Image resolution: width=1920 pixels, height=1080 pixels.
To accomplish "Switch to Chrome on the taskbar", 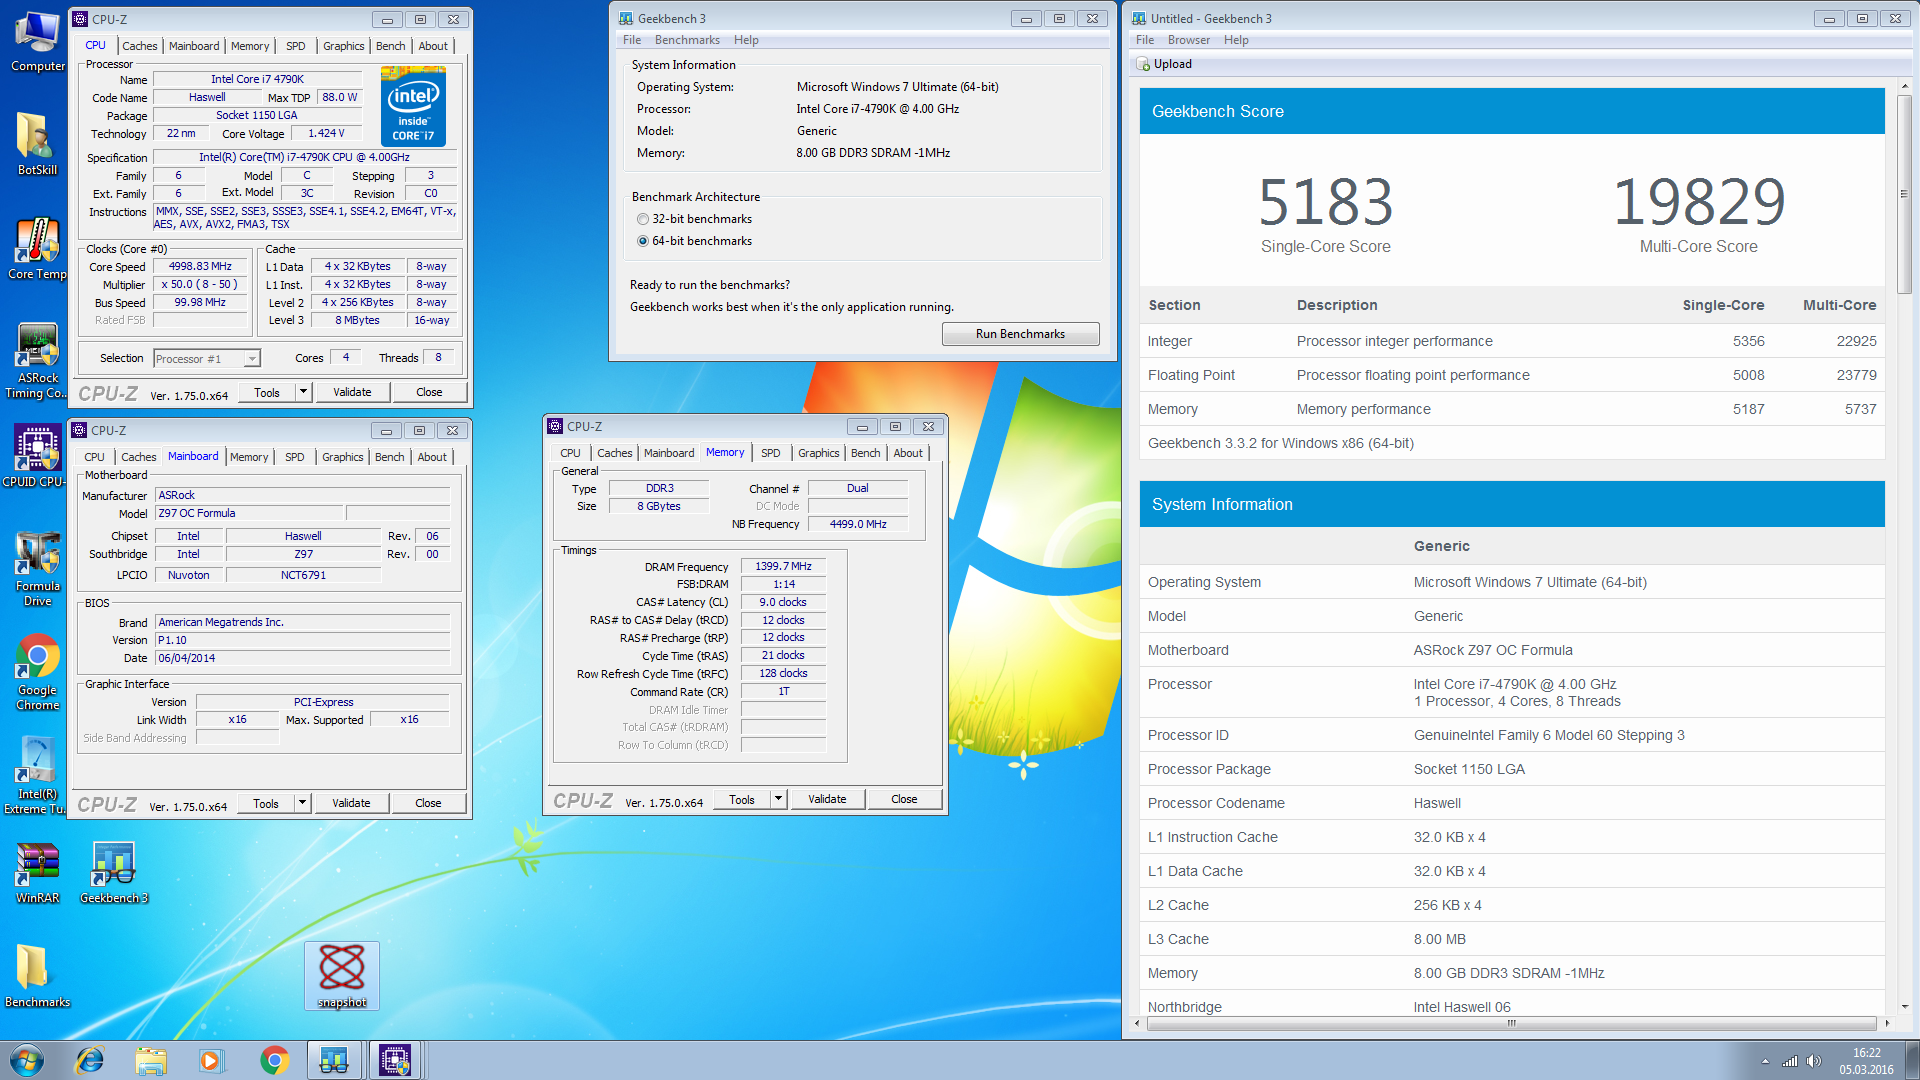I will [274, 1060].
